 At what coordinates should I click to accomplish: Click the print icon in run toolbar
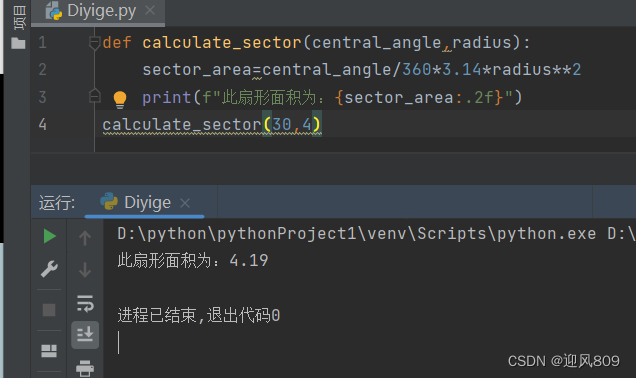[85, 368]
